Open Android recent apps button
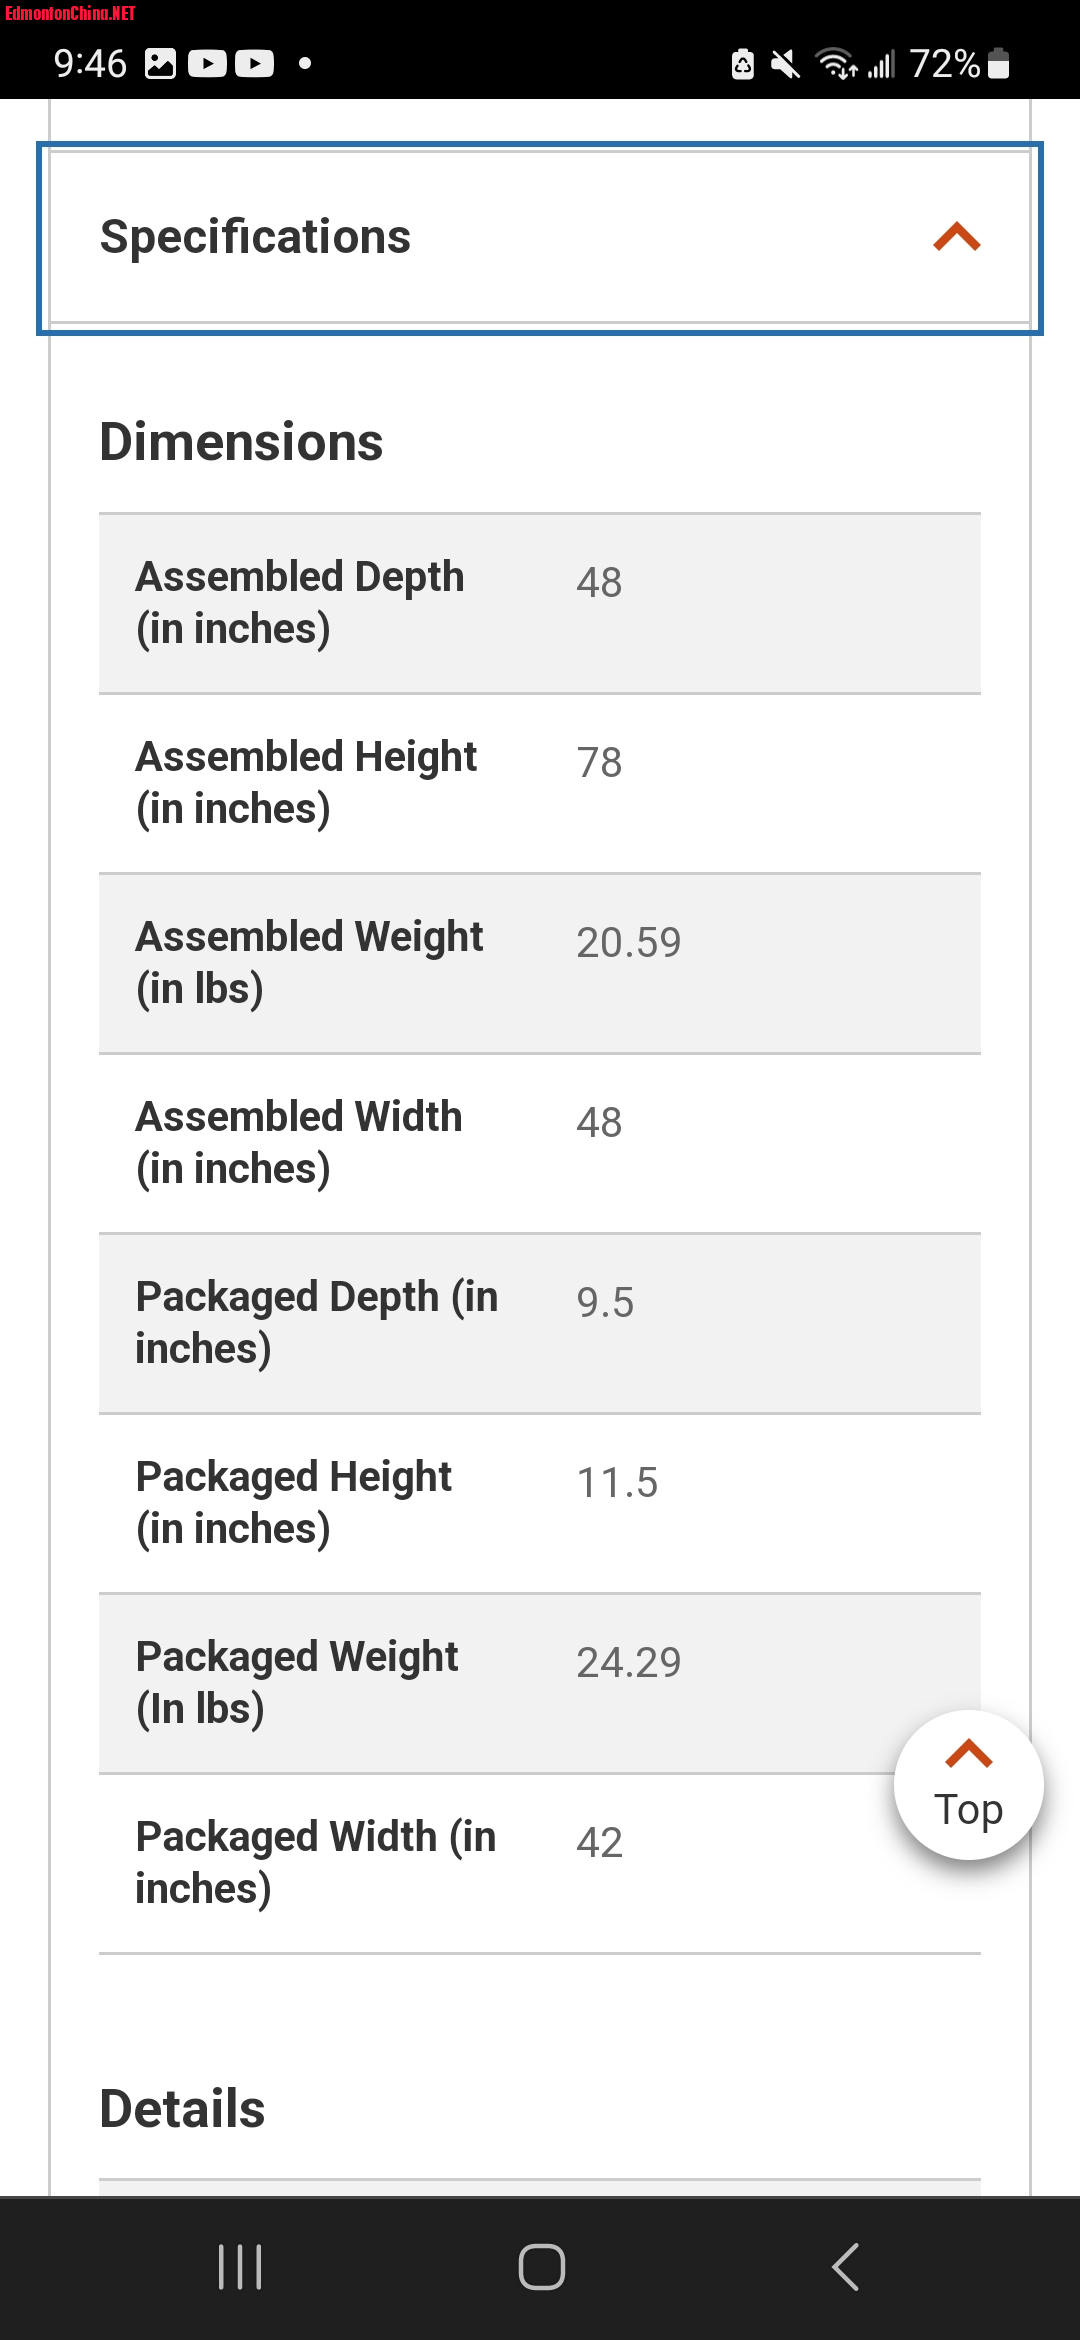 point(240,2267)
